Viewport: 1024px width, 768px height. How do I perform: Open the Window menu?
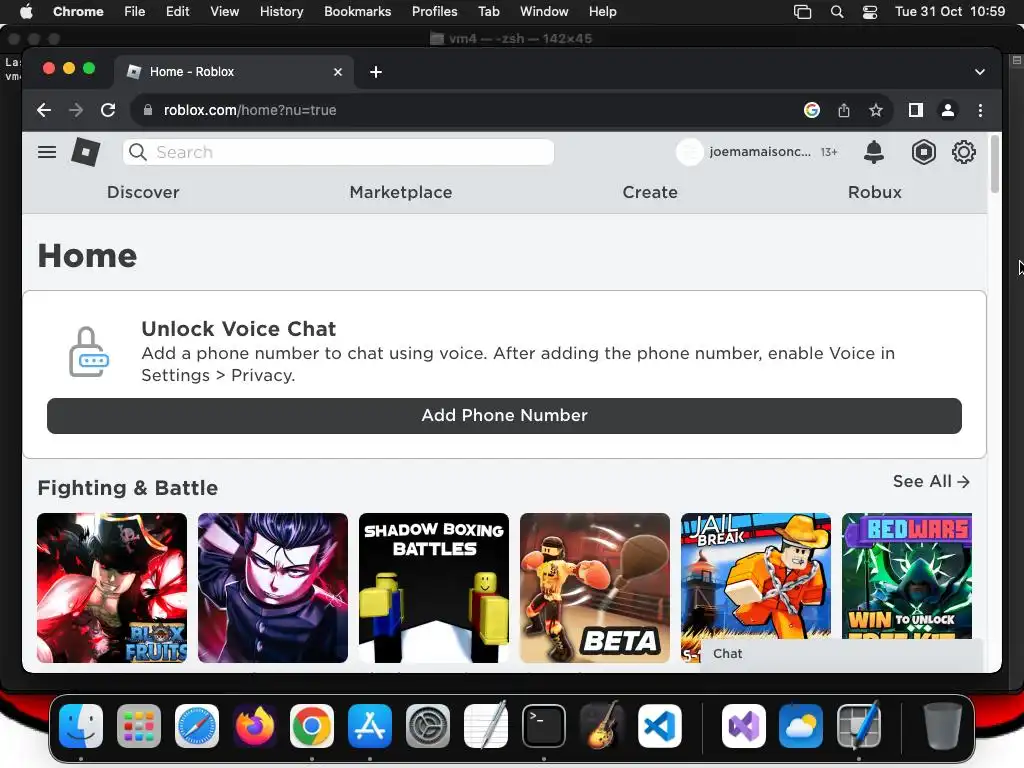pyautogui.click(x=544, y=12)
